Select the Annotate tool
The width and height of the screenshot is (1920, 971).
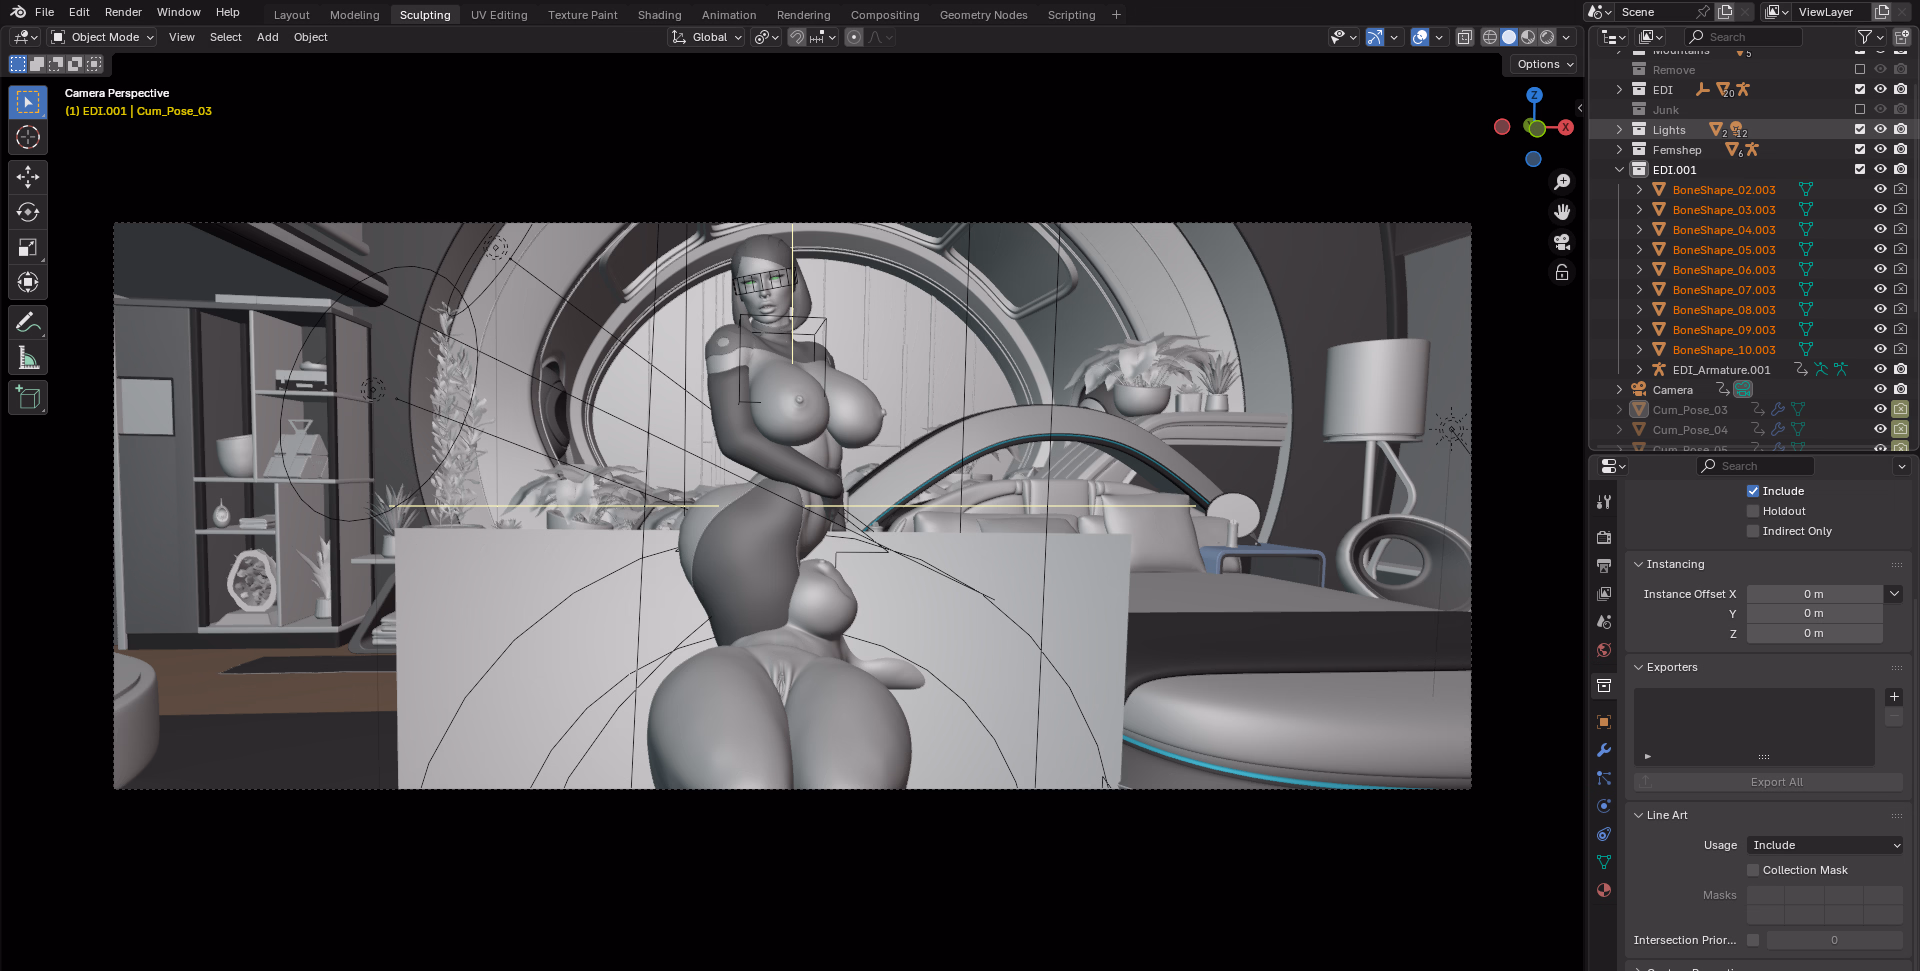coord(28,323)
